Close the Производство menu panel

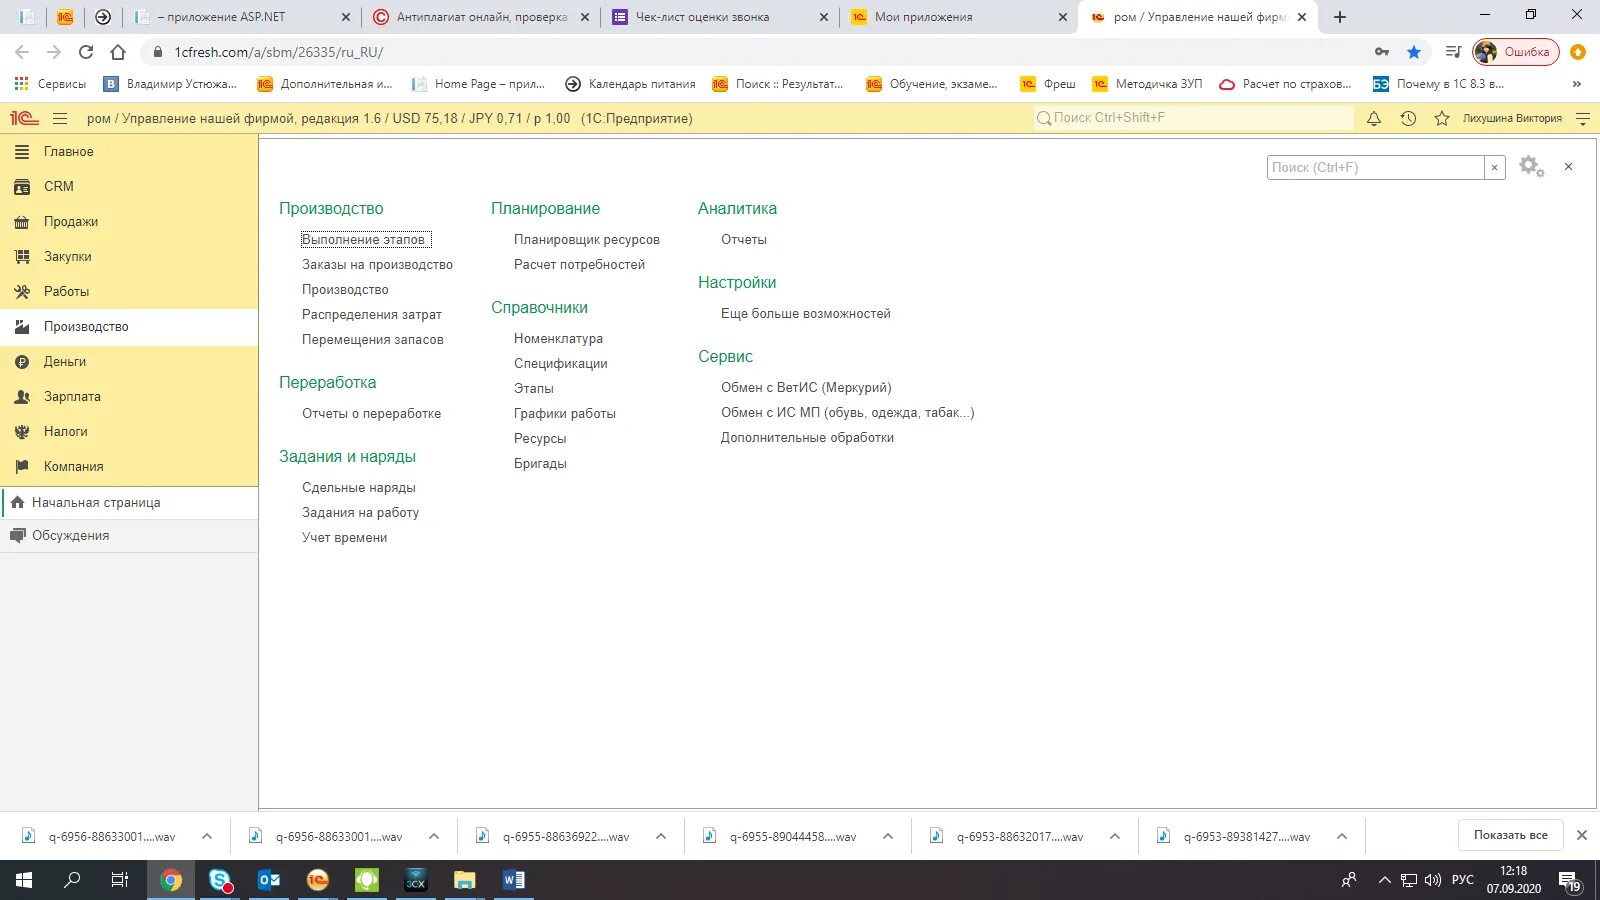(1569, 167)
